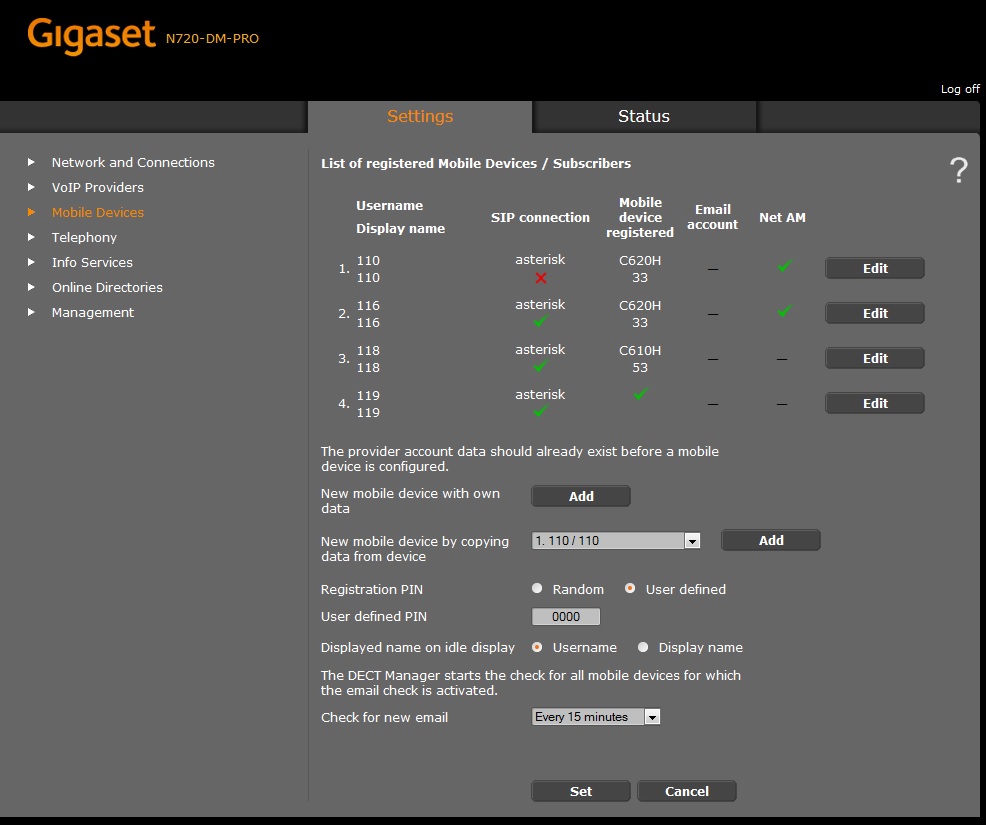
Task: Click Net AM checkmark for device 110
Action: click(783, 266)
